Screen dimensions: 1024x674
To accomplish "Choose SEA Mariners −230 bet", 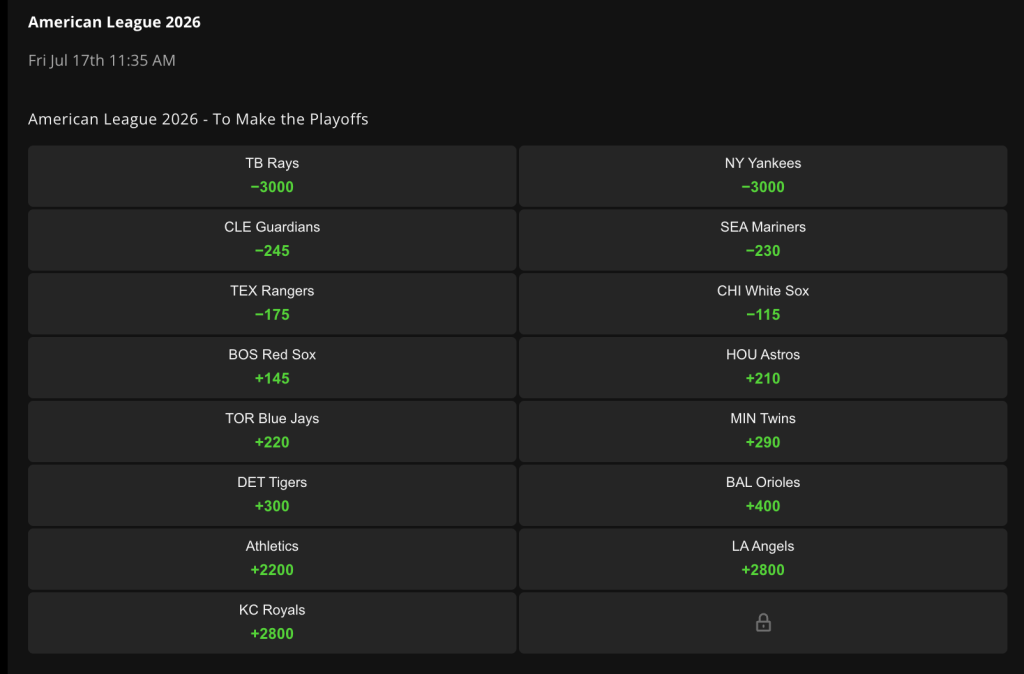I will click(x=763, y=240).
